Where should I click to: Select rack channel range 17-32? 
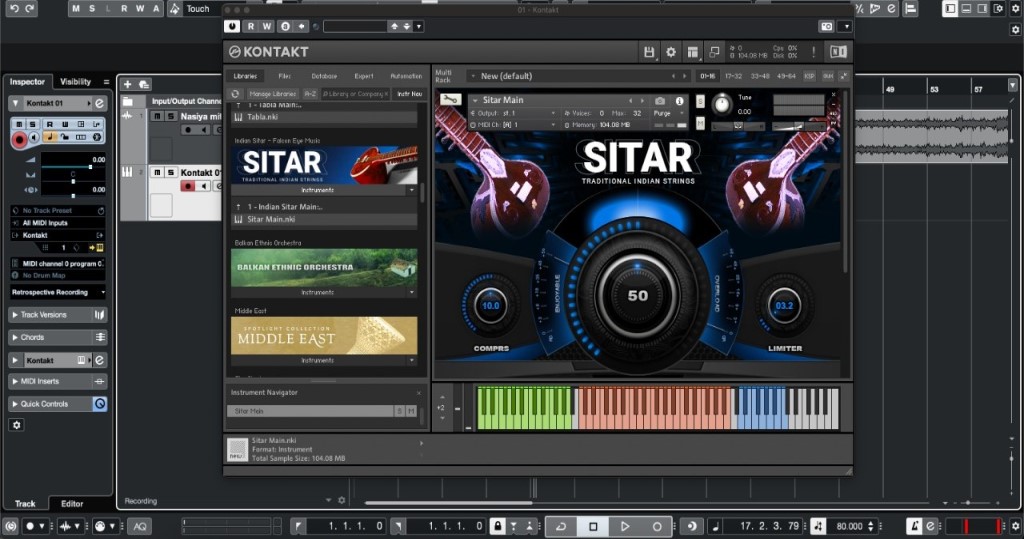pos(733,76)
